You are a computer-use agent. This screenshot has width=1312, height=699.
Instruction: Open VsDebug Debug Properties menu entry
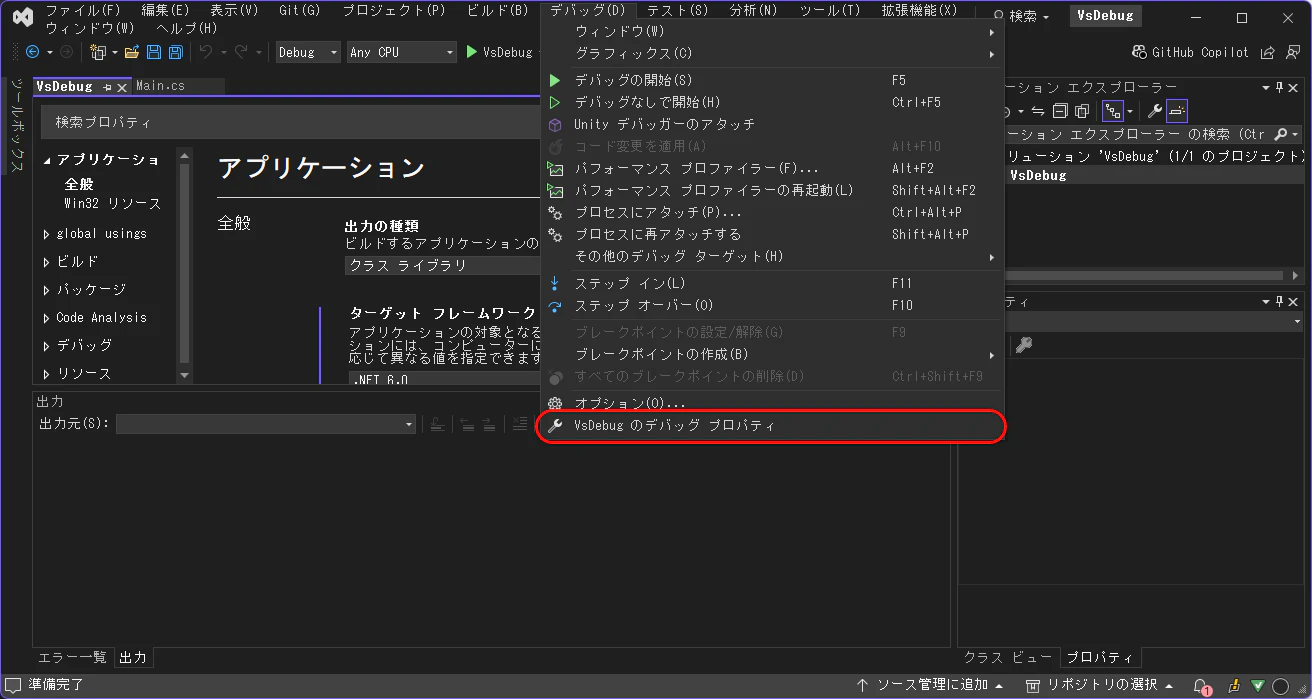(x=772, y=425)
